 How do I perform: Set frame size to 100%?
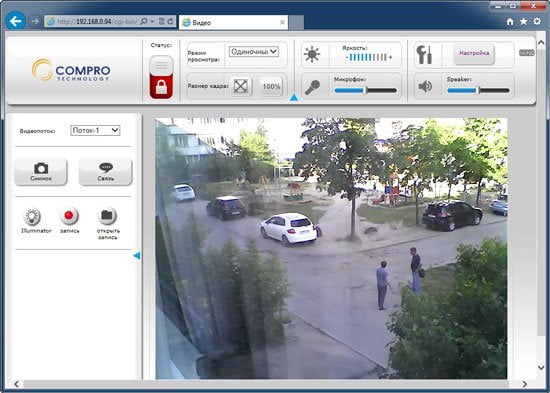click(271, 86)
